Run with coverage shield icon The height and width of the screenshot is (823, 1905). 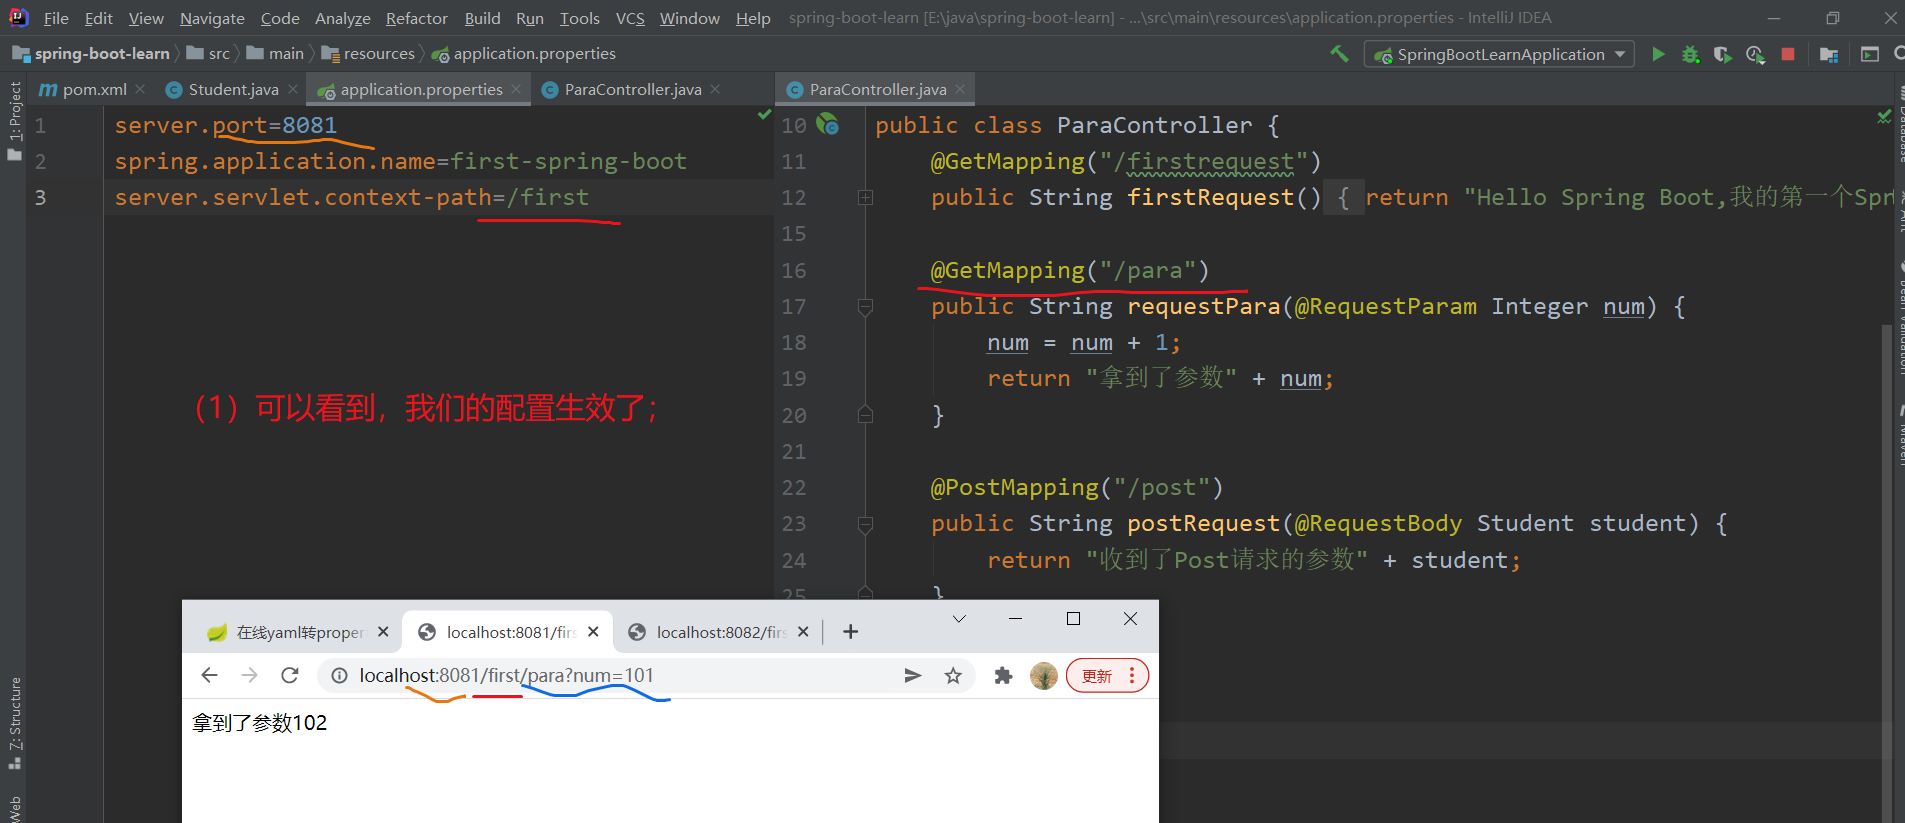1722,54
